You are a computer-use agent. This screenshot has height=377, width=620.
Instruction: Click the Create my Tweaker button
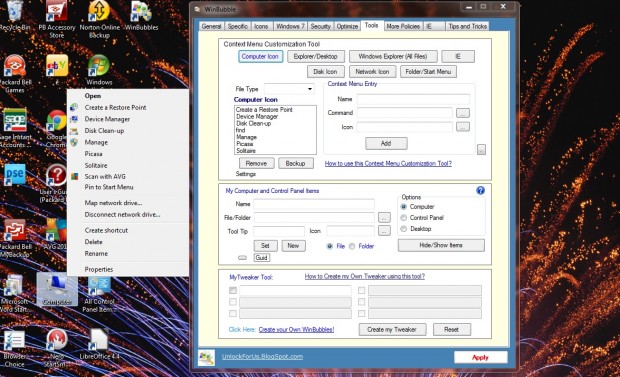click(392, 330)
